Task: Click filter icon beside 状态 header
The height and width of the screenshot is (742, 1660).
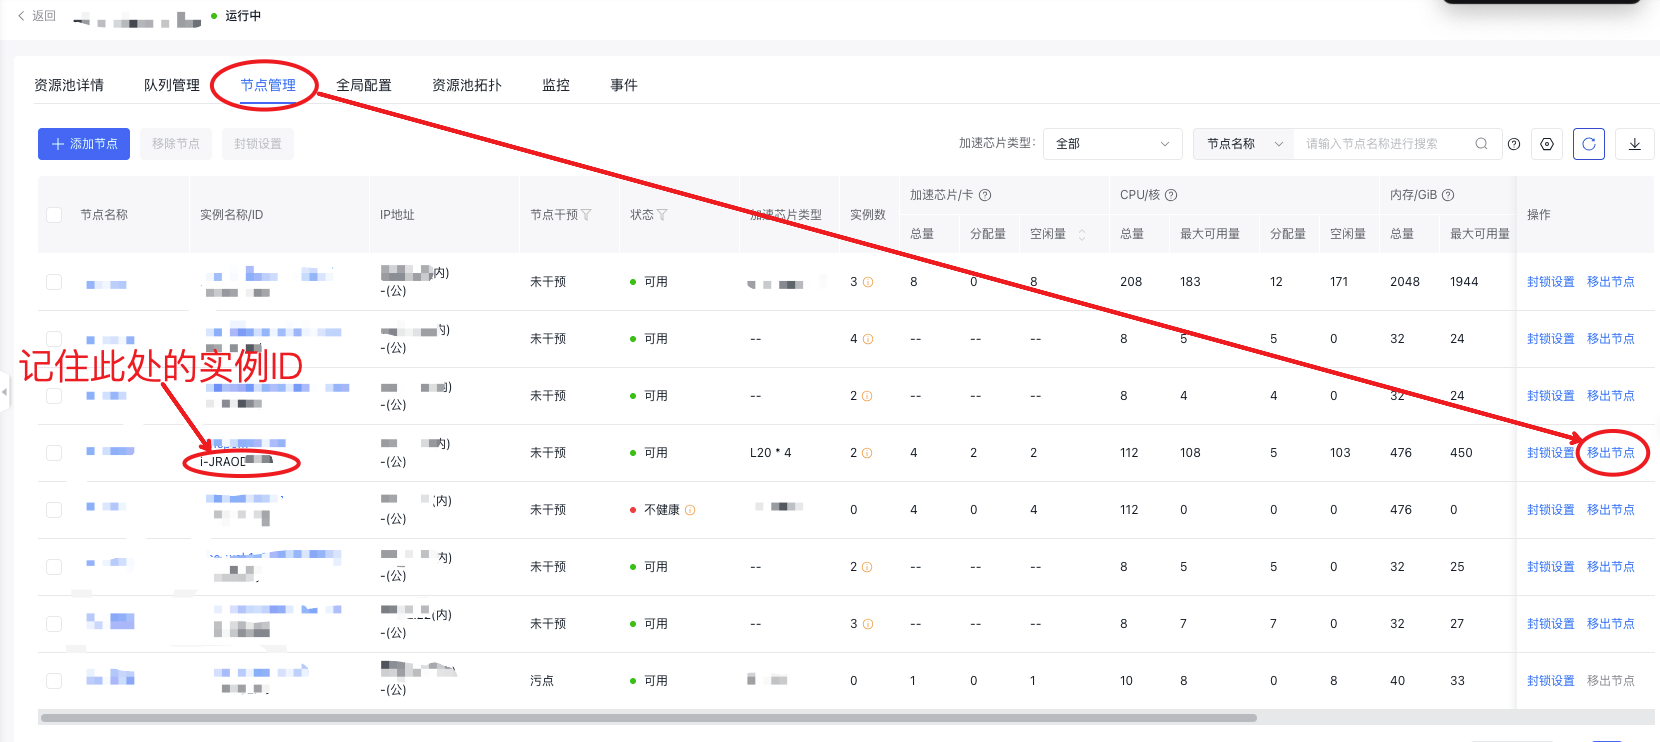Action: point(662,215)
